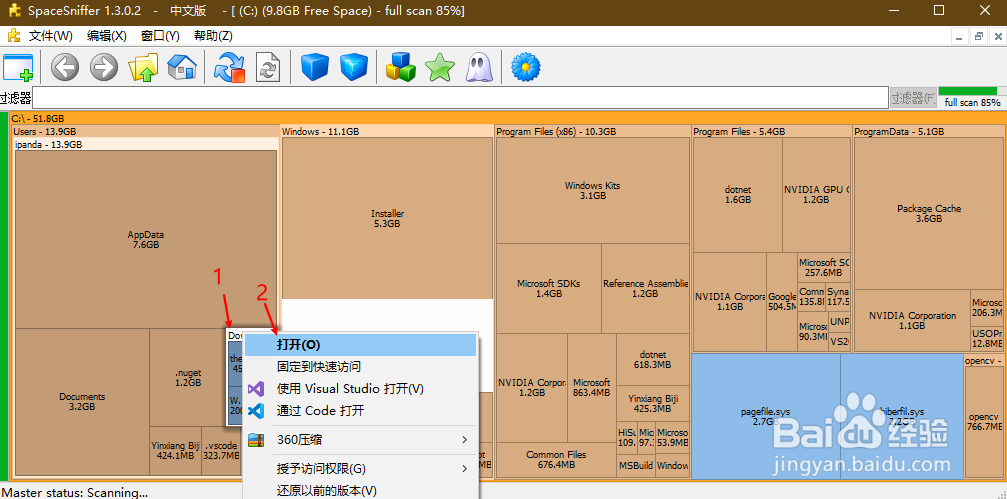Screen dimensions: 1007x499
Task: Click the light blue cube more-detail icon
Action: click(354, 67)
